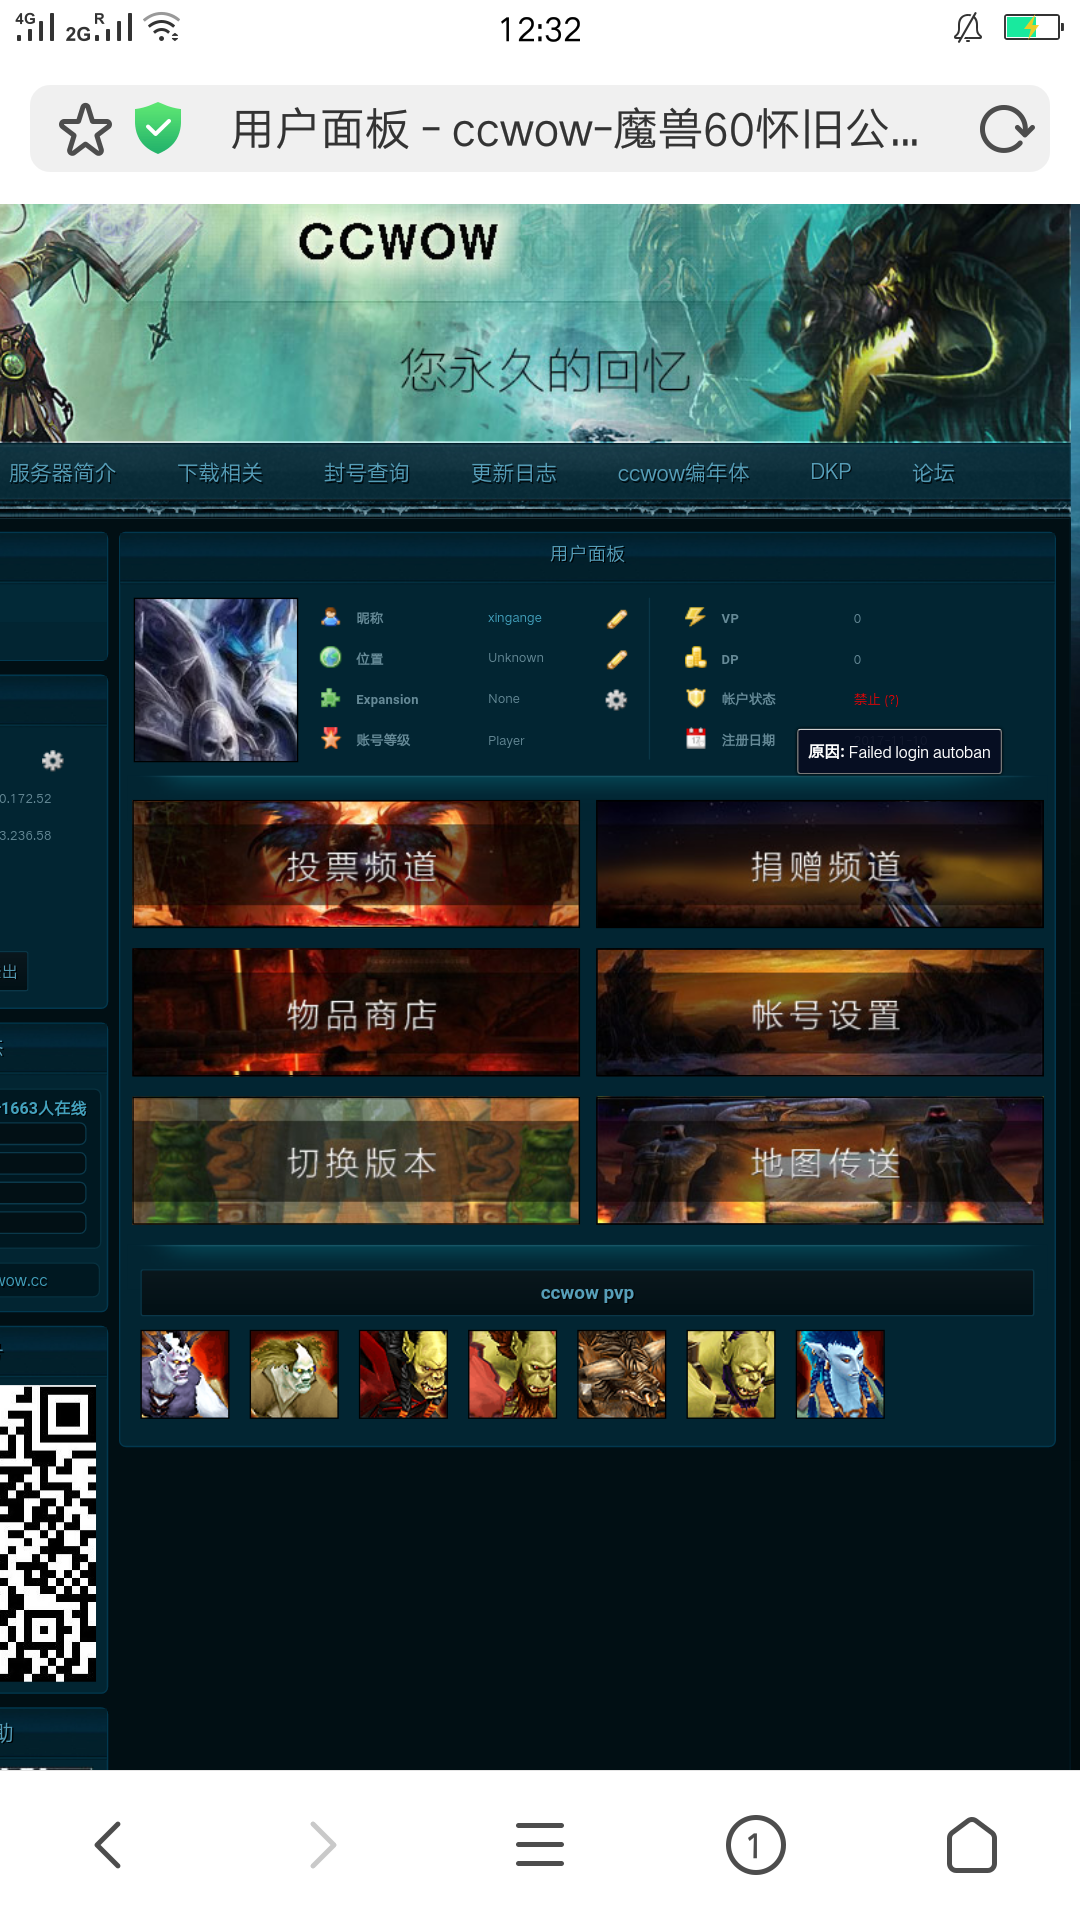Open the 投票频道 voting banner
The image size is (1080, 1920).
click(x=356, y=864)
